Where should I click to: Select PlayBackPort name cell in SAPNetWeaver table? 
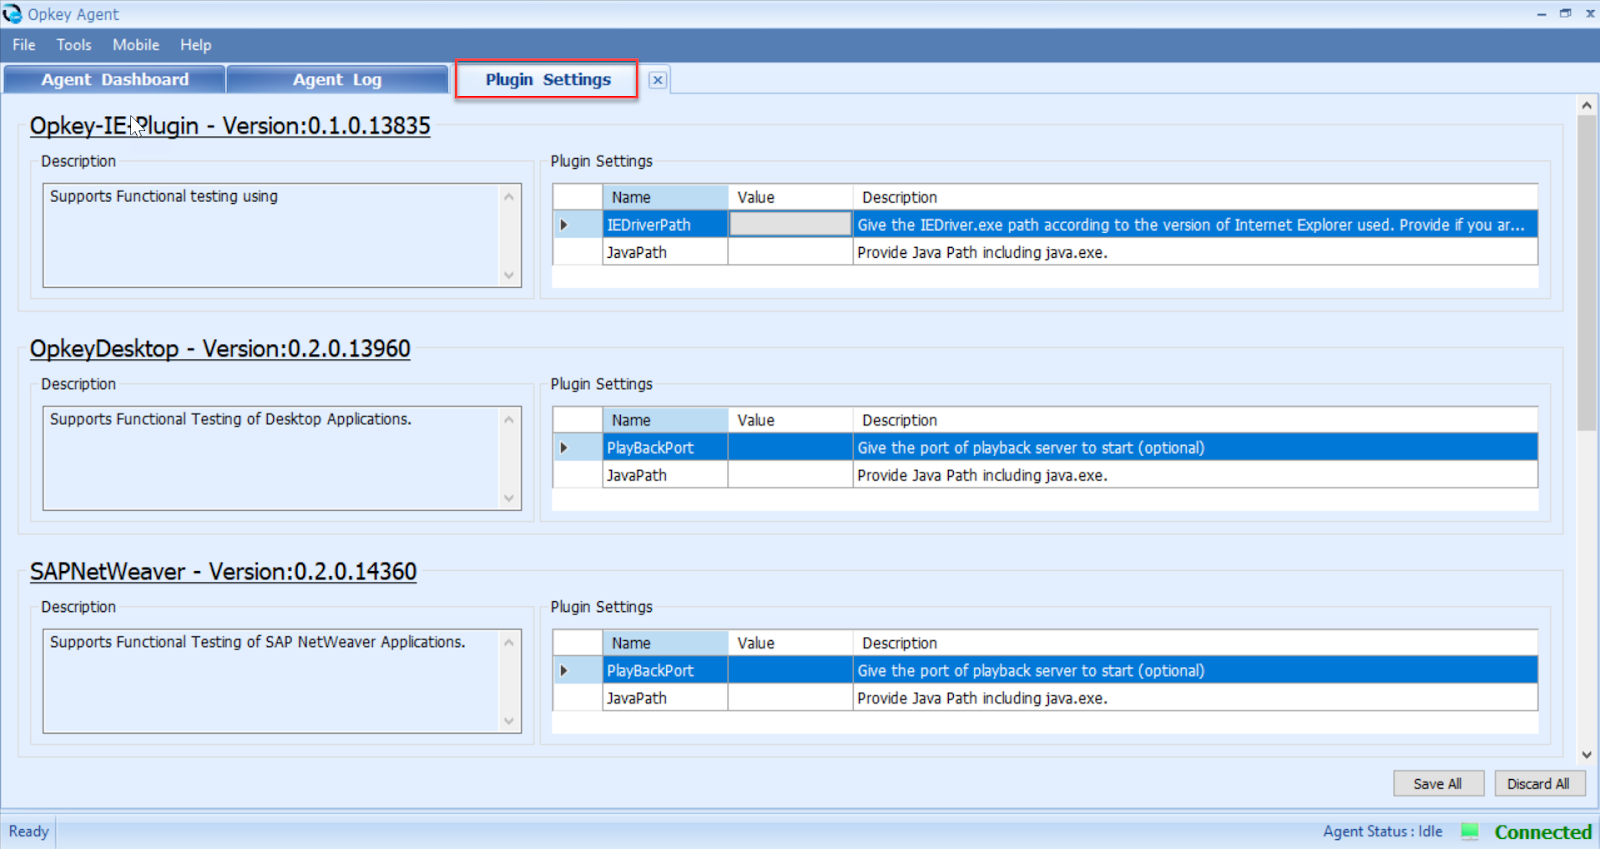[x=666, y=671]
